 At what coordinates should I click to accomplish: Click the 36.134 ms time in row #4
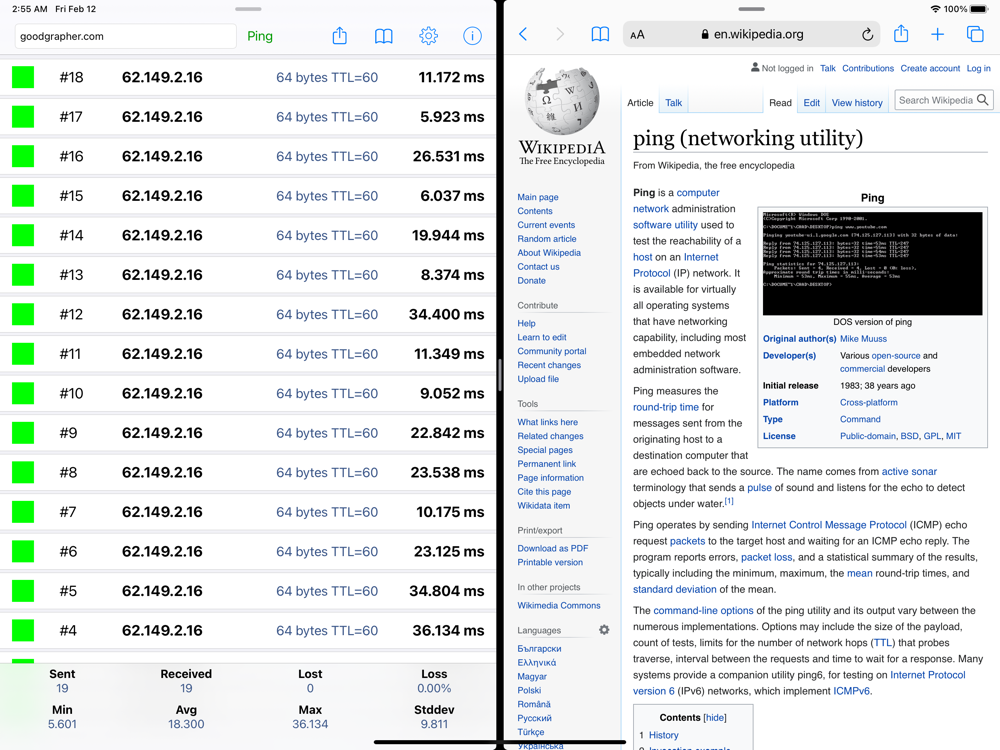[448, 631]
